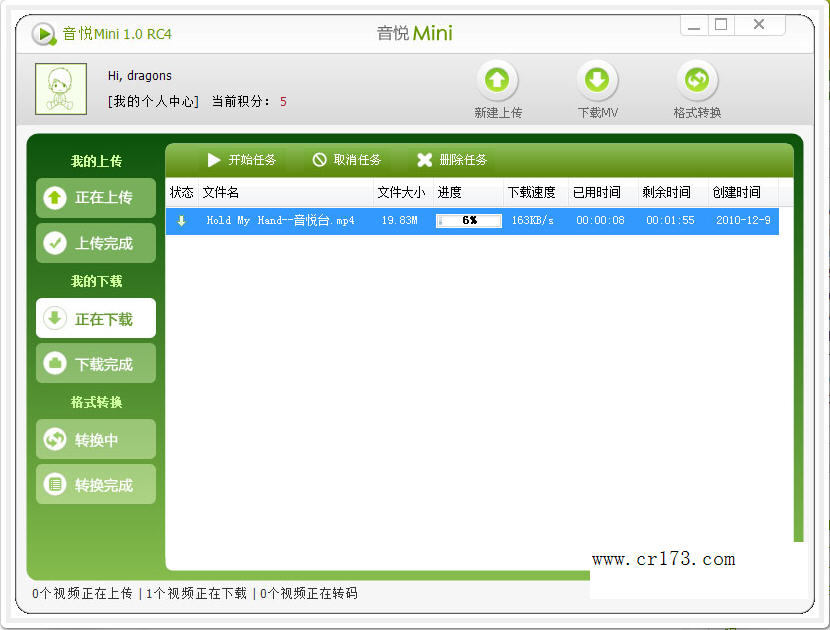Maximize the 音悦Mini window
The height and width of the screenshot is (630, 830).
click(x=721, y=25)
